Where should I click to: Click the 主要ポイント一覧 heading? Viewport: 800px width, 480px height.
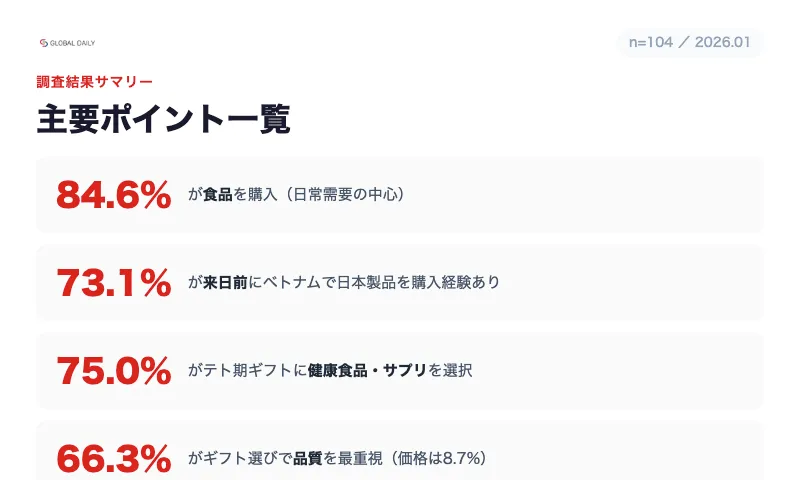(163, 120)
